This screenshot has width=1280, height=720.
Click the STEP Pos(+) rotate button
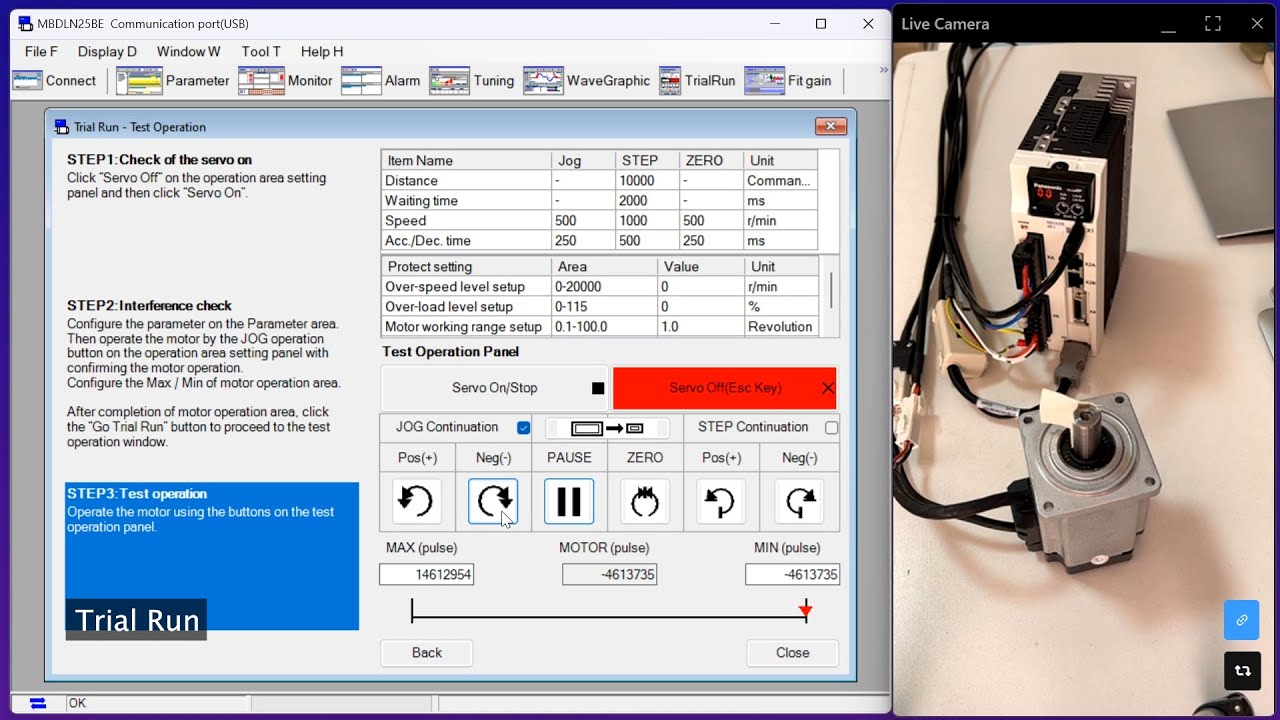tap(721, 501)
